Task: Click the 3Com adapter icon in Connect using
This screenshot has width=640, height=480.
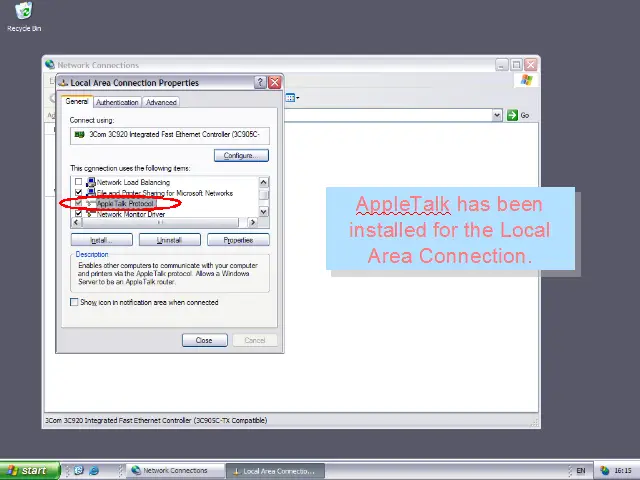Action: coord(80,134)
